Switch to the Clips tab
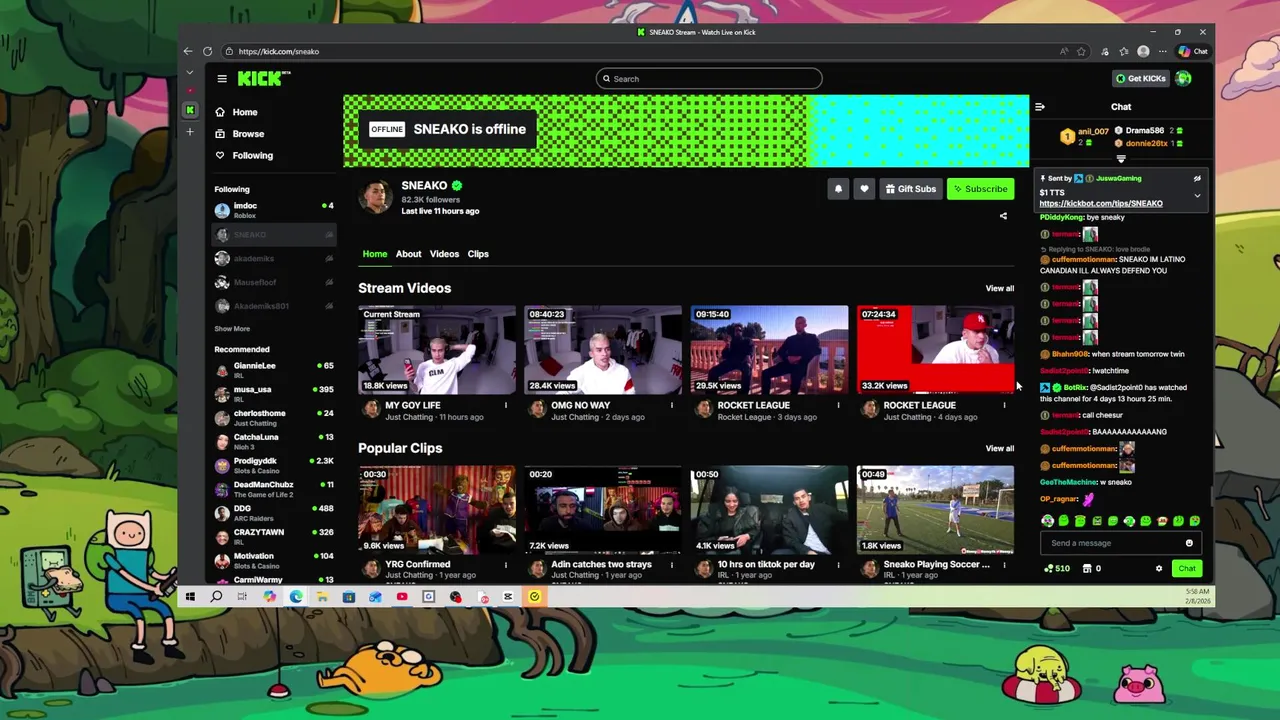Image resolution: width=1280 pixels, height=720 pixels. 478,254
